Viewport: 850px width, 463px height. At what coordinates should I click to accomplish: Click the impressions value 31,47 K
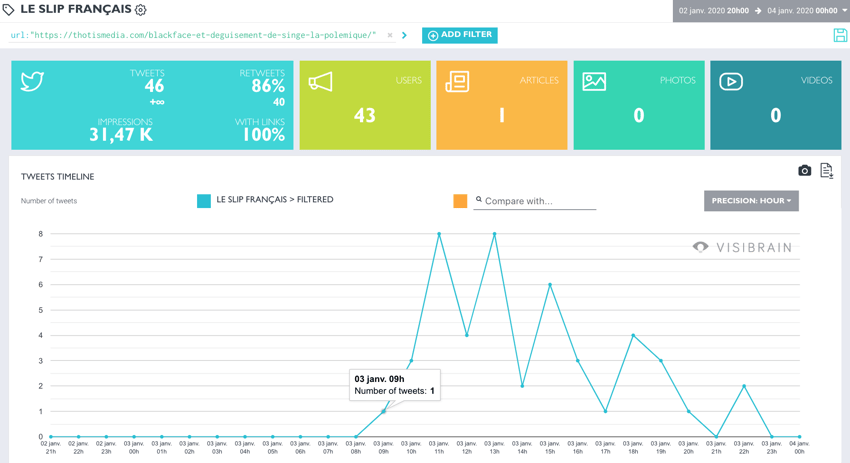click(121, 134)
